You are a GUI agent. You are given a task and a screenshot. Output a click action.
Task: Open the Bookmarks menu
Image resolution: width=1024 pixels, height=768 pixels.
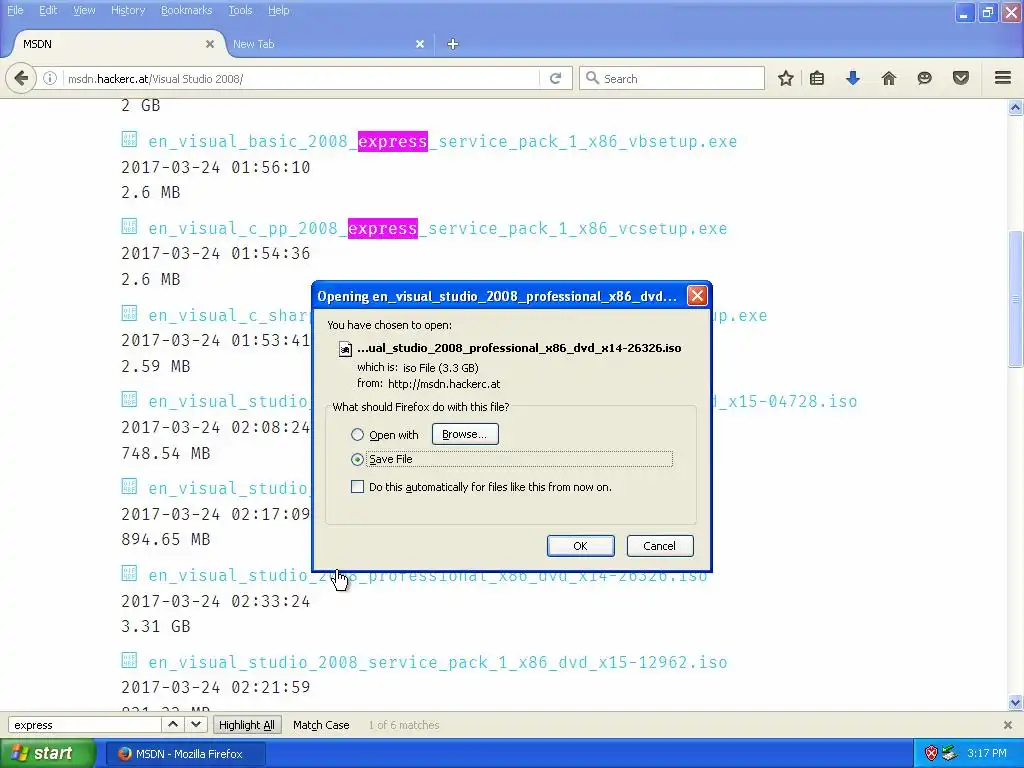click(187, 10)
